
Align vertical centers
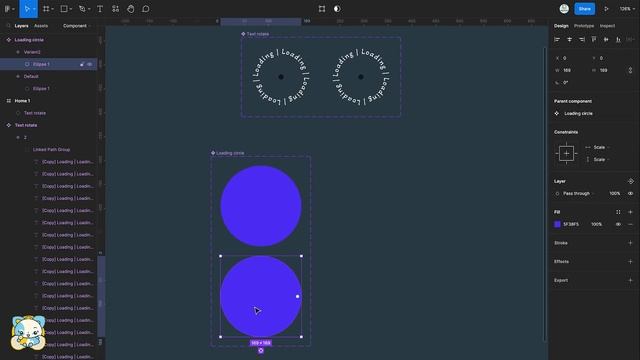click(x=606, y=40)
